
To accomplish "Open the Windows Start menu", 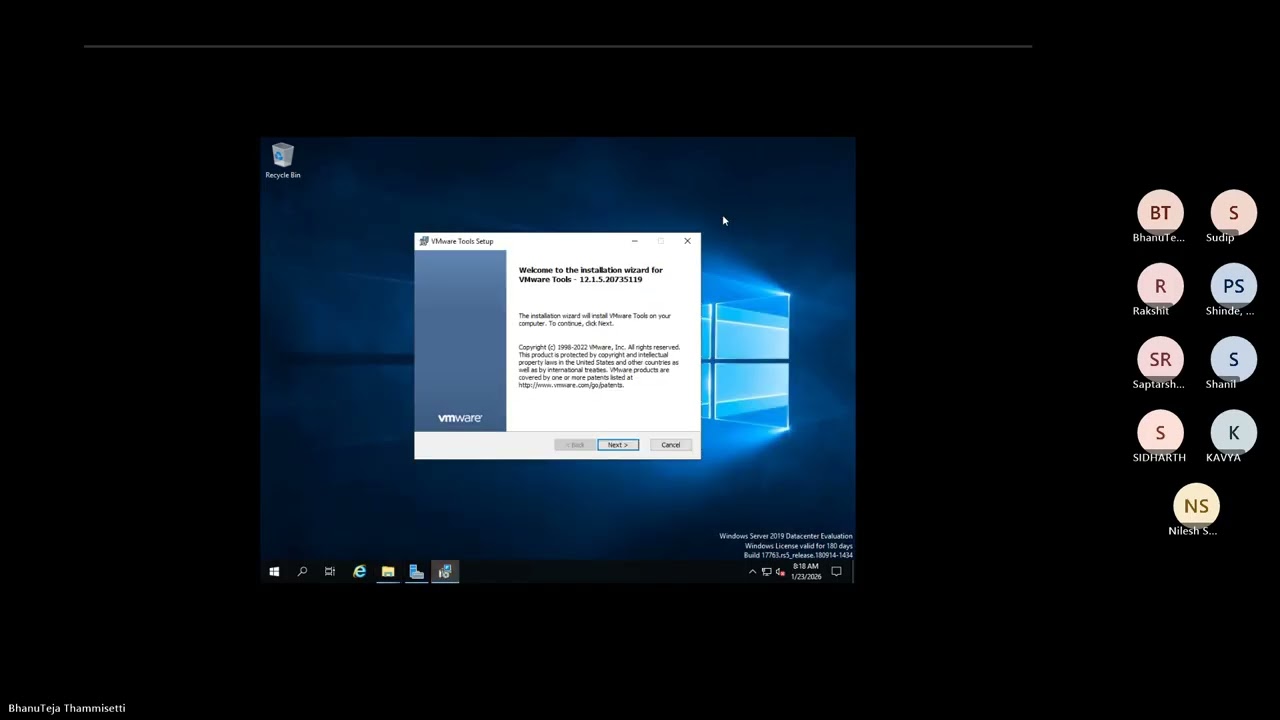I will tap(274, 572).
